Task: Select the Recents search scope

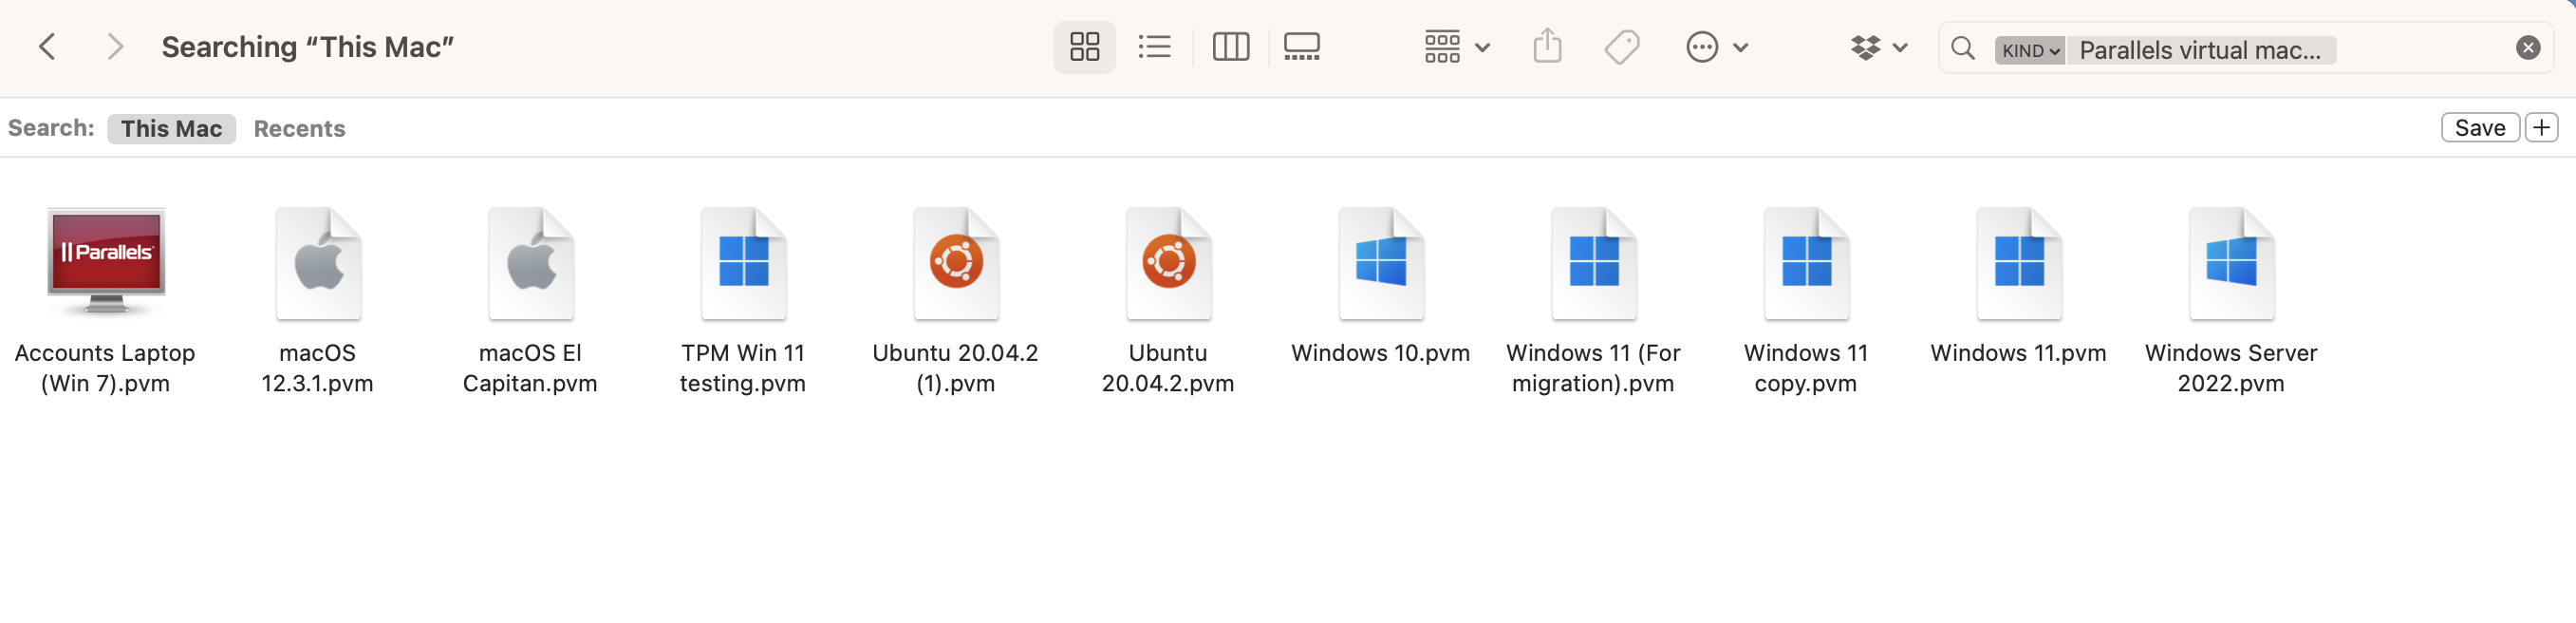Action: (299, 129)
